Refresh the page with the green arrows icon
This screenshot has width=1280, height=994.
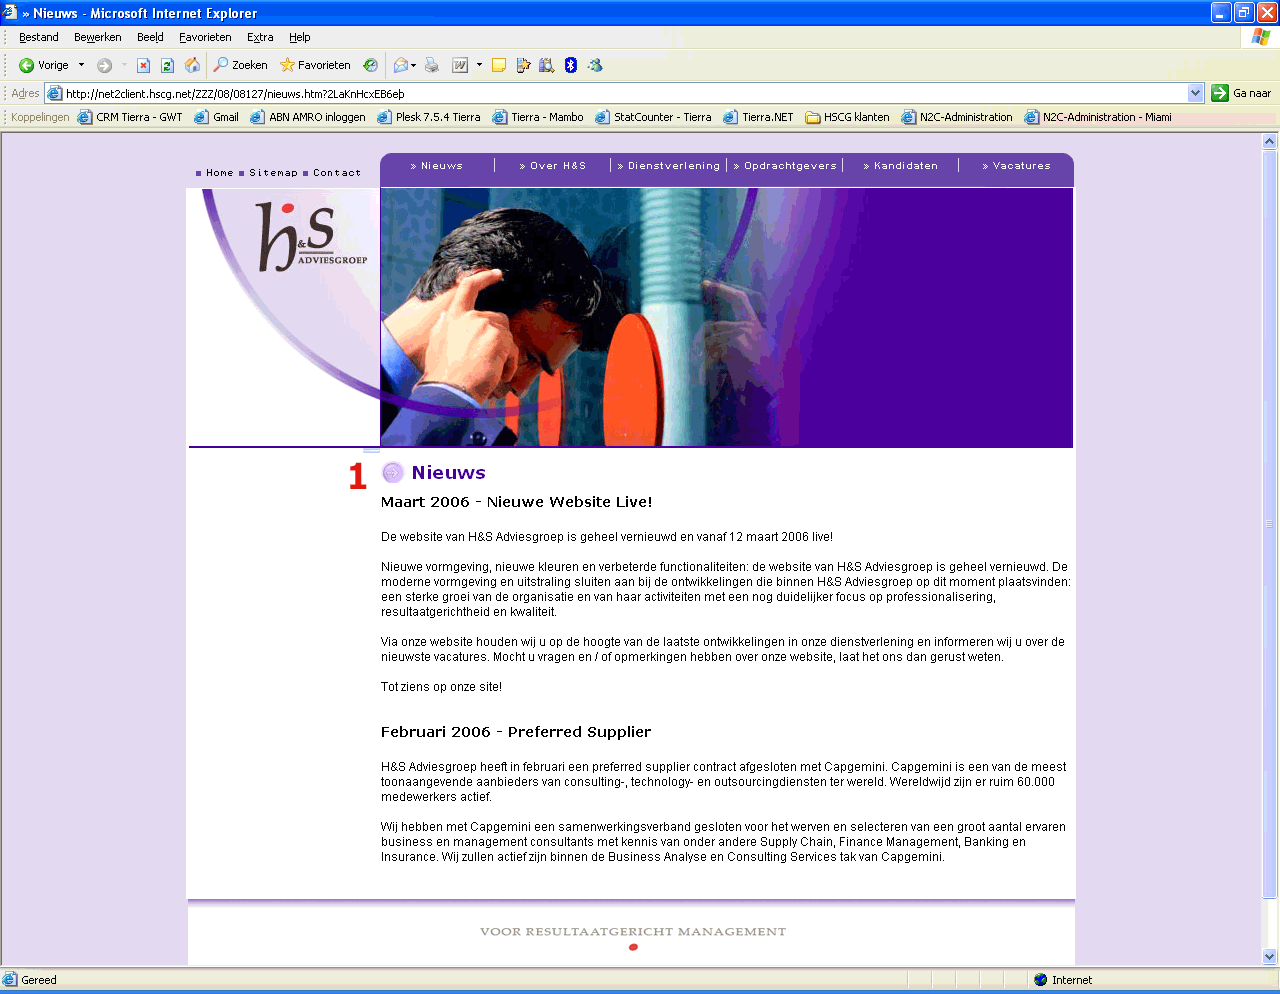[167, 65]
